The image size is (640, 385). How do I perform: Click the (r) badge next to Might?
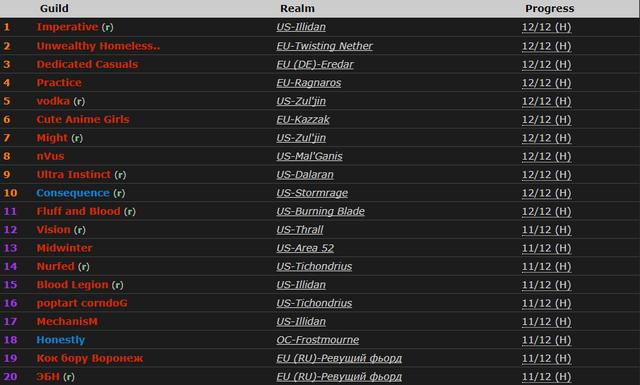tap(77, 138)
